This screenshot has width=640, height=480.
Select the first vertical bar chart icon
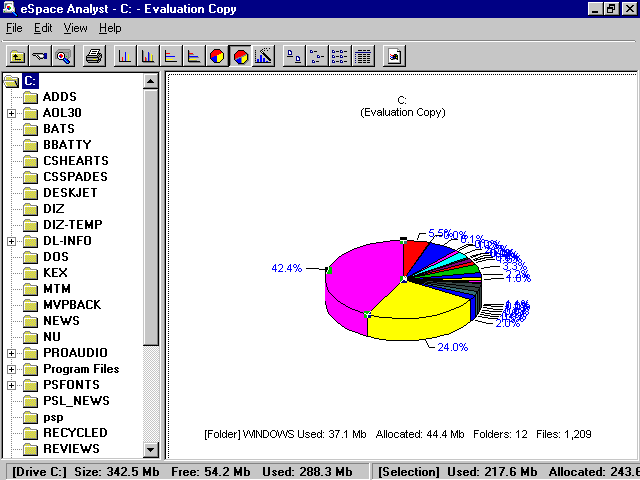125,56
